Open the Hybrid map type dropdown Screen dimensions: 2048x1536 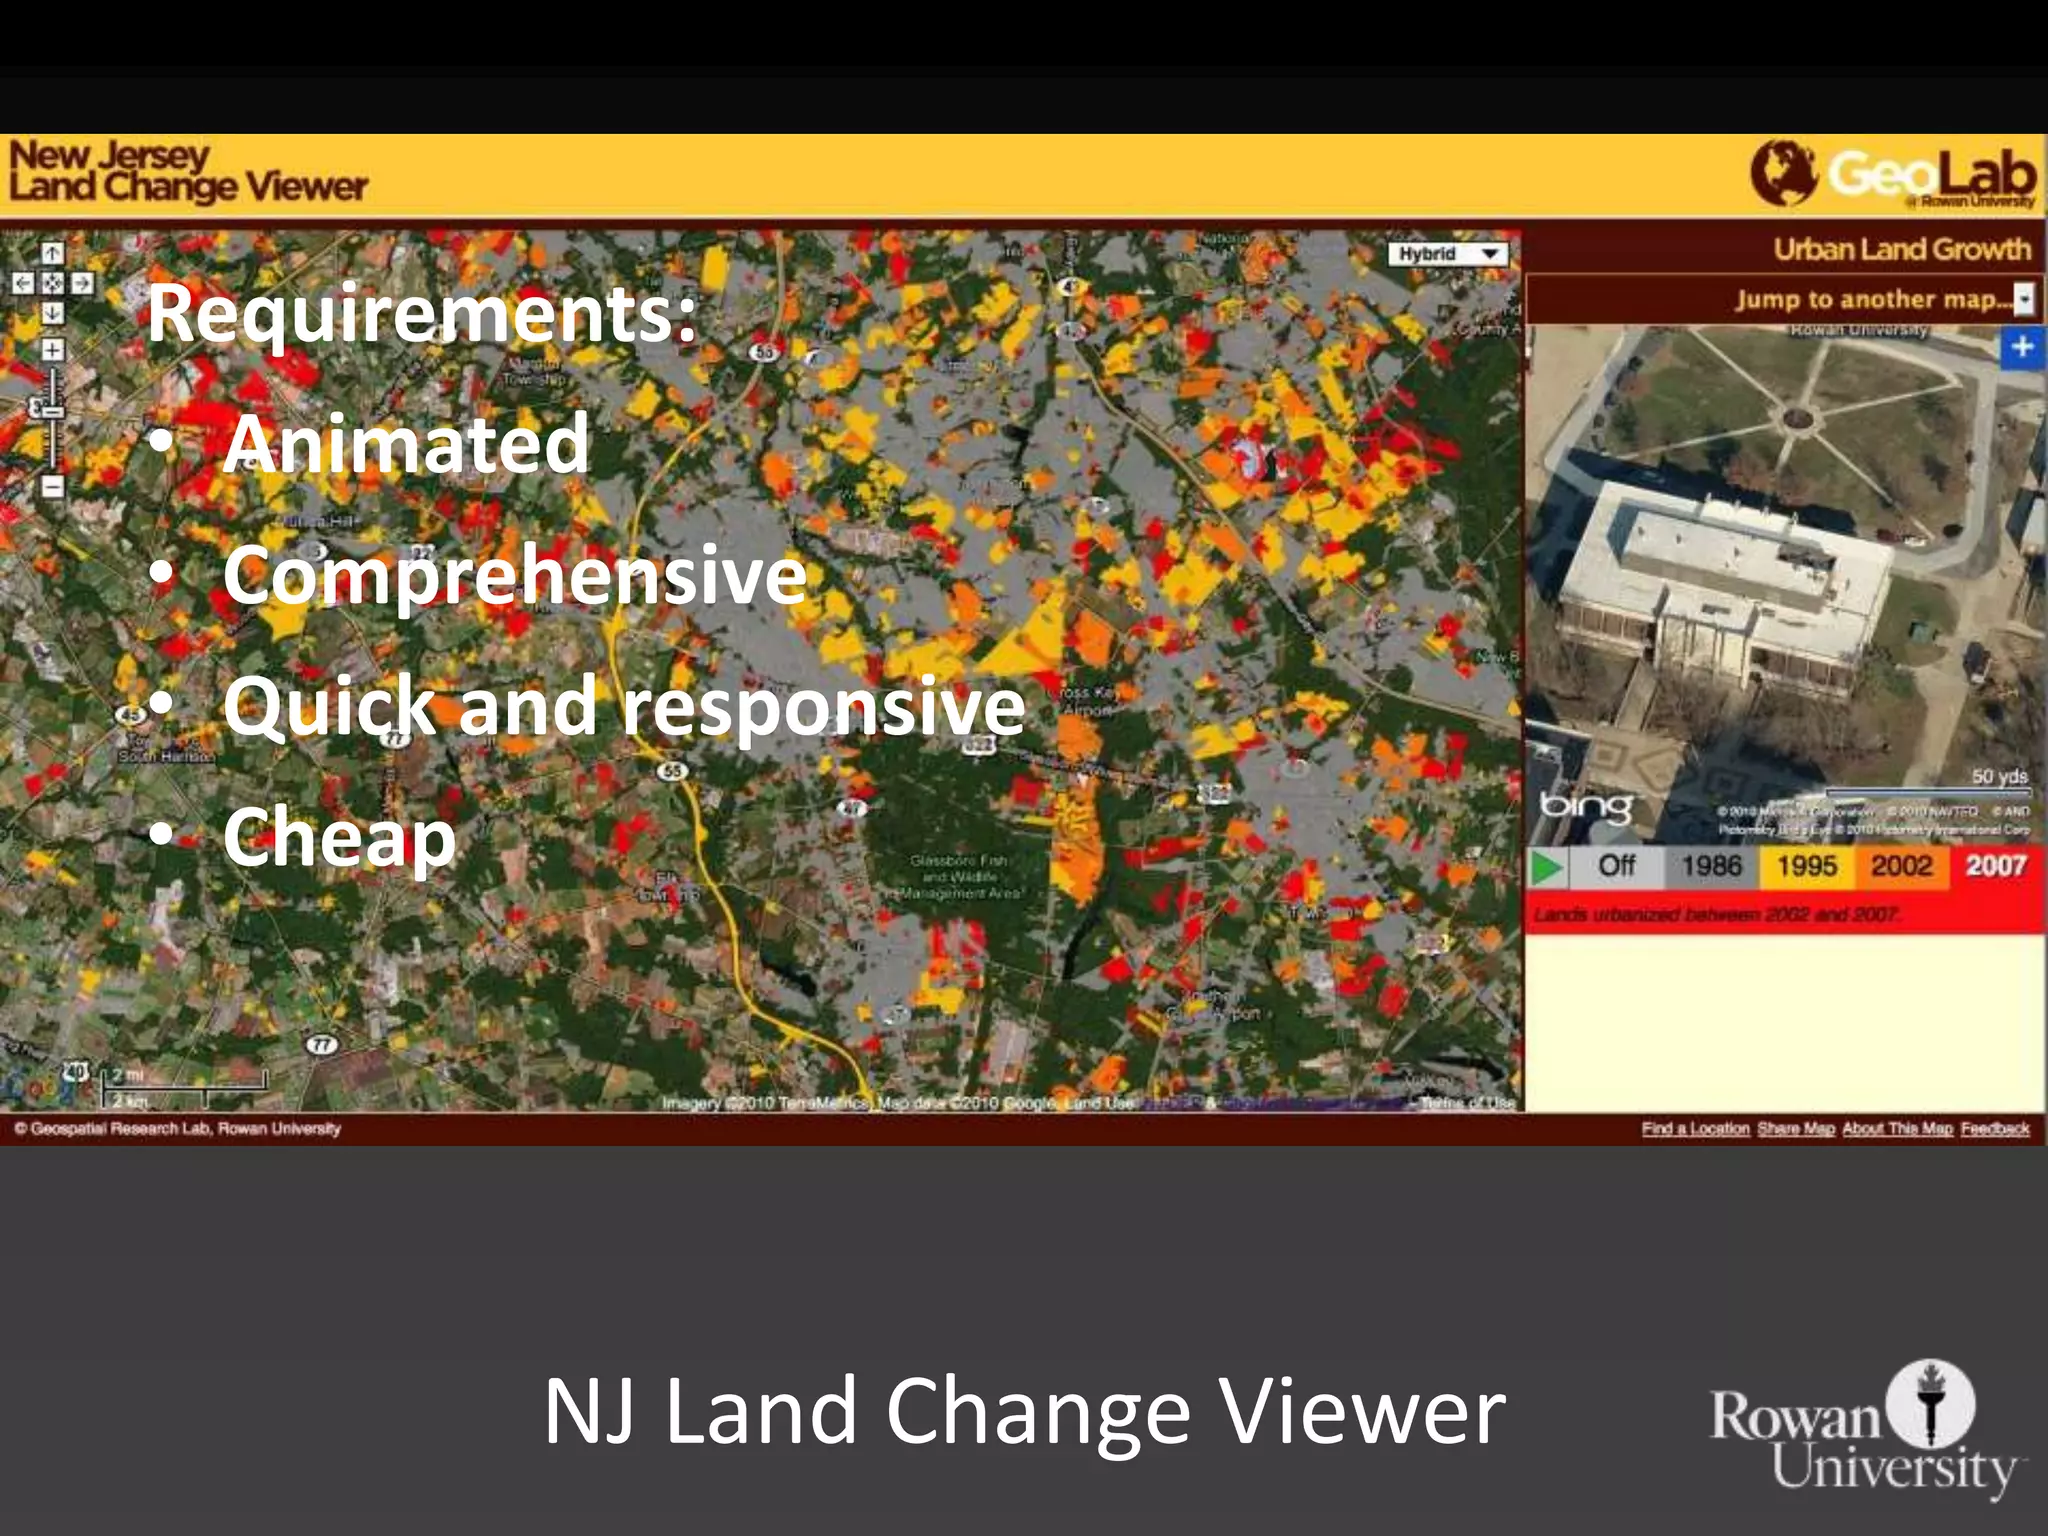1449,254
